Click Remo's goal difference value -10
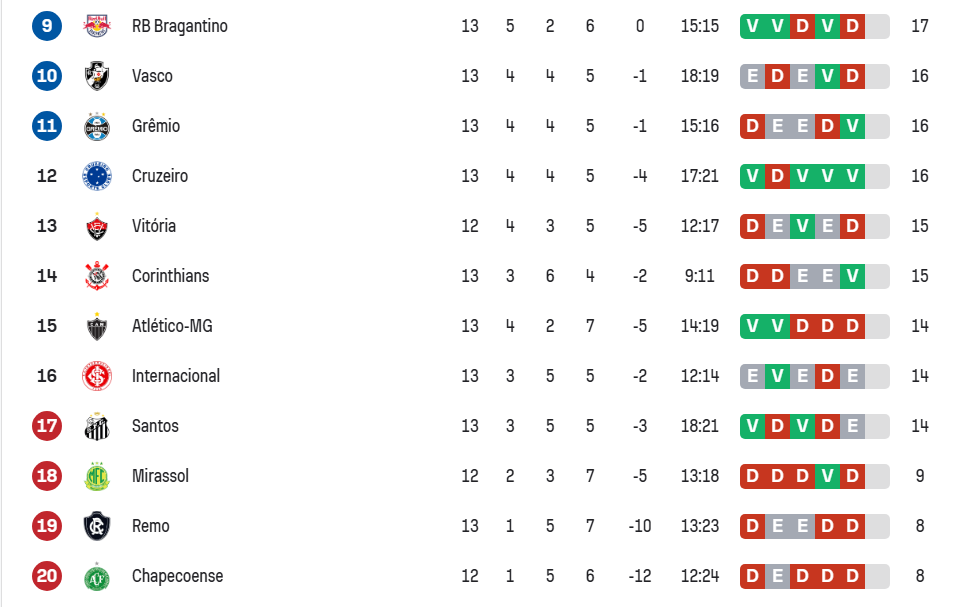This screenshot has height=607, width=957. pyautogui.click(x=640, y=526)
